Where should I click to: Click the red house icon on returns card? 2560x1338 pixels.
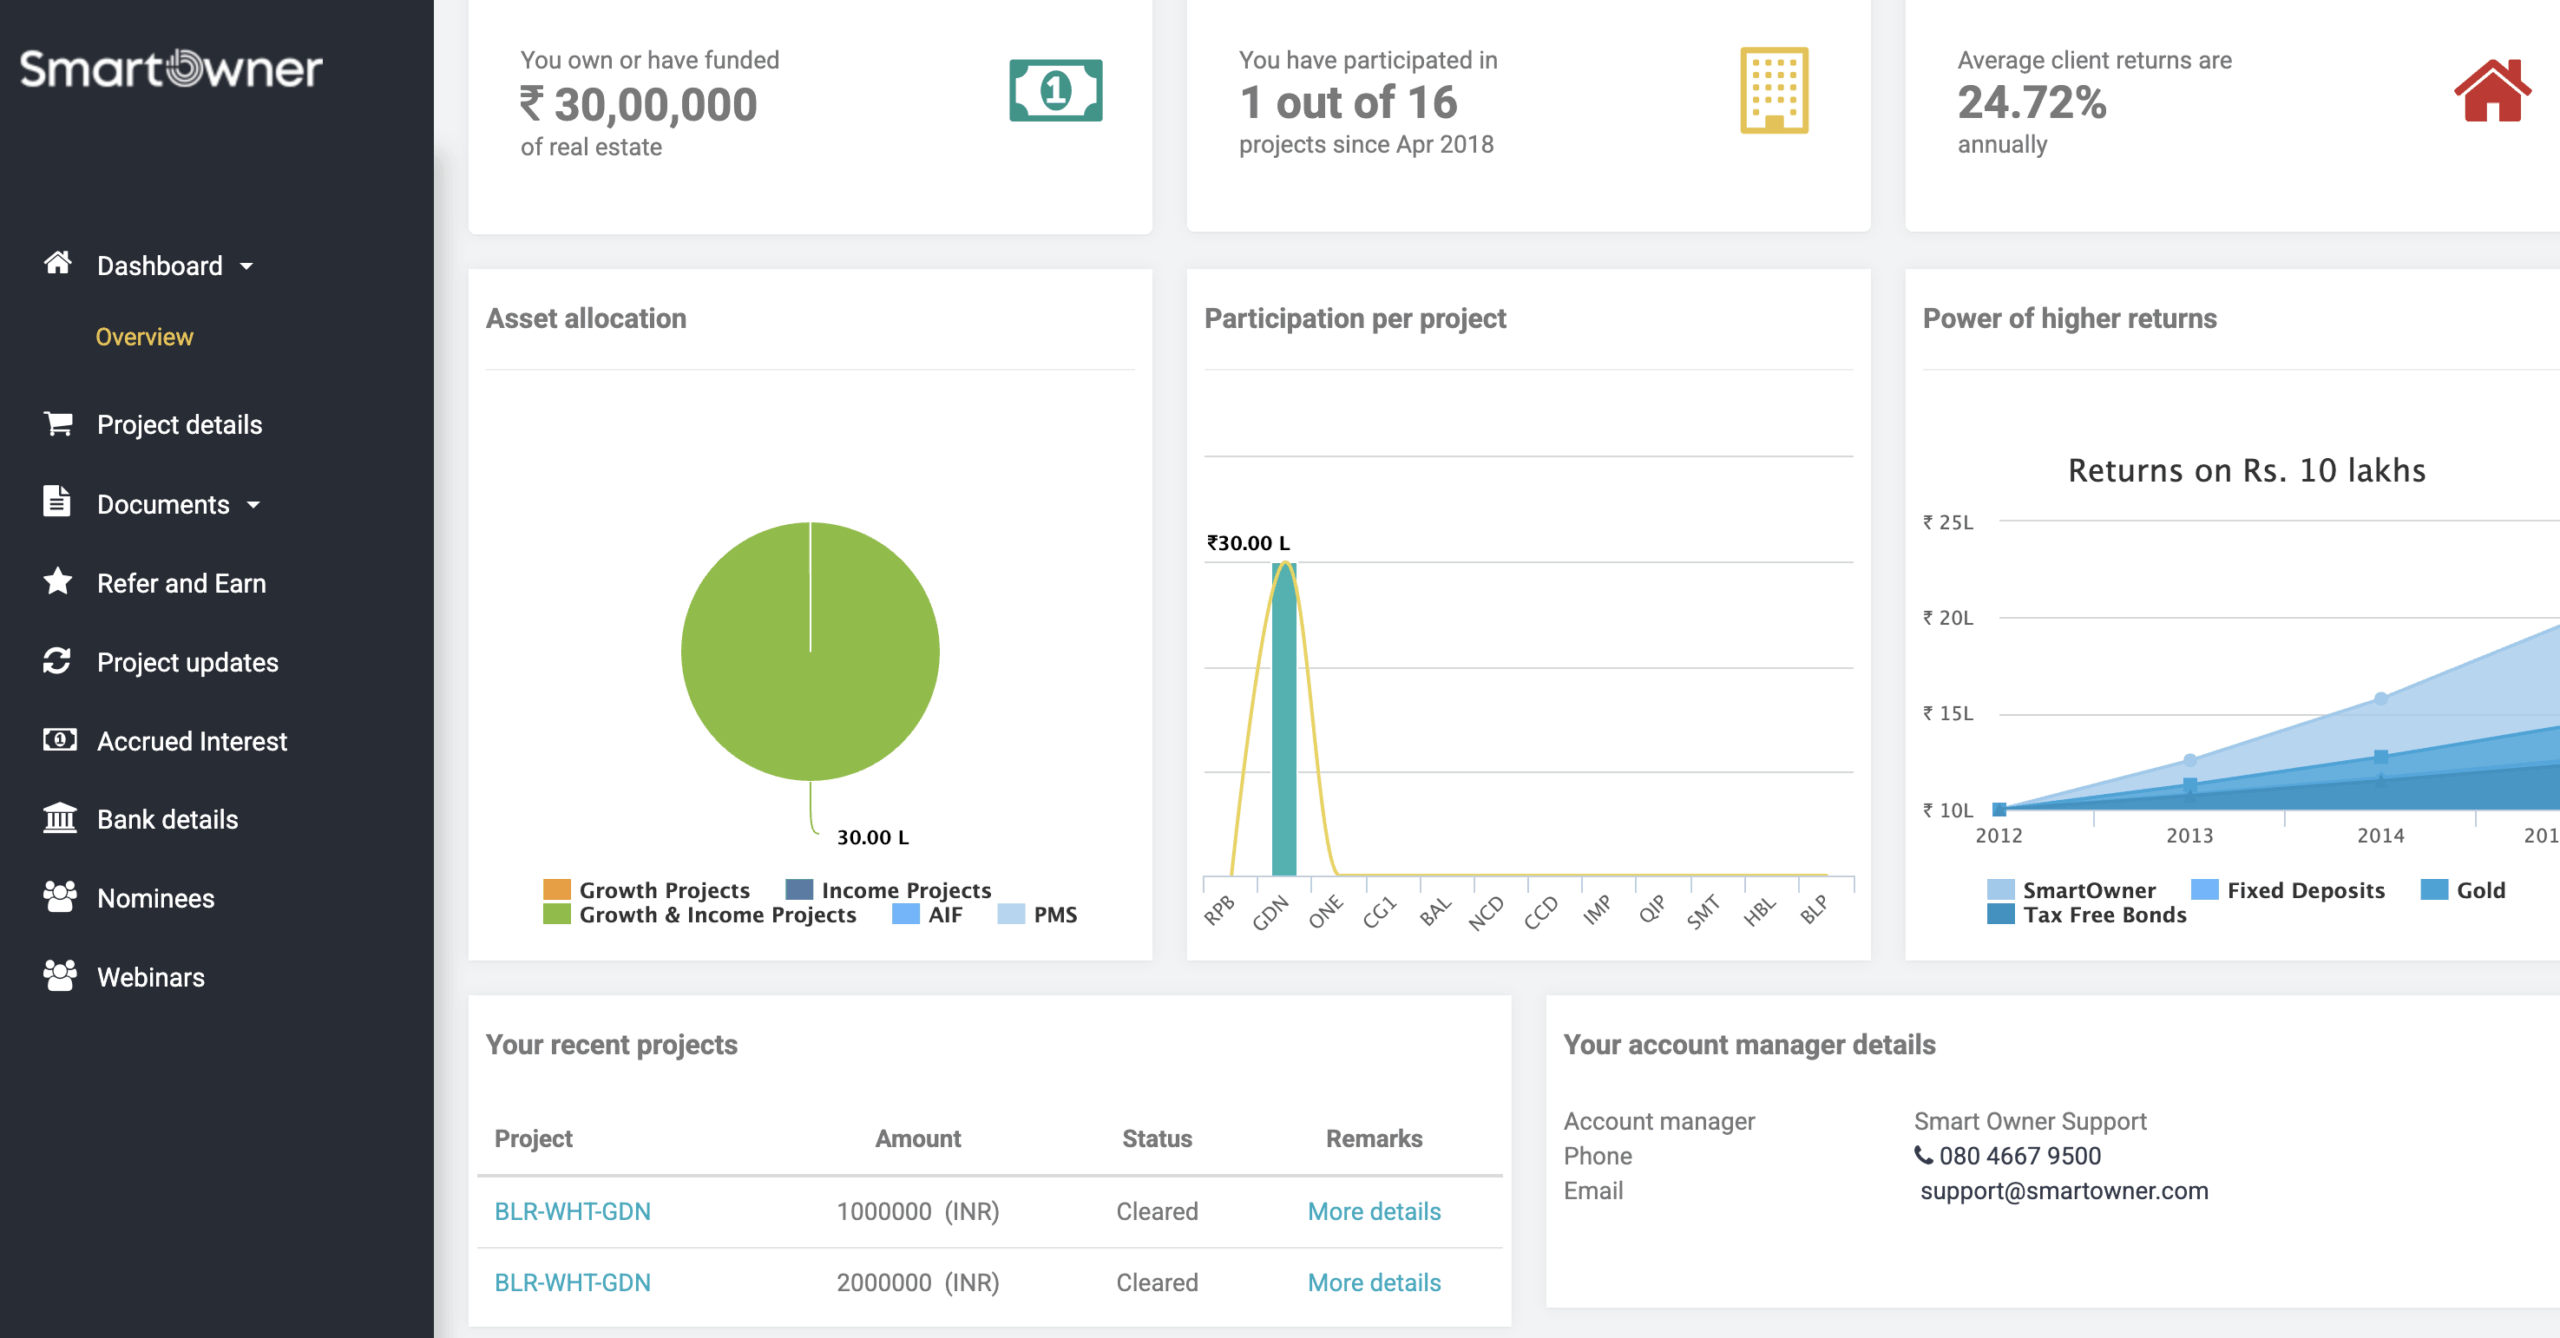click(2491, 91)
